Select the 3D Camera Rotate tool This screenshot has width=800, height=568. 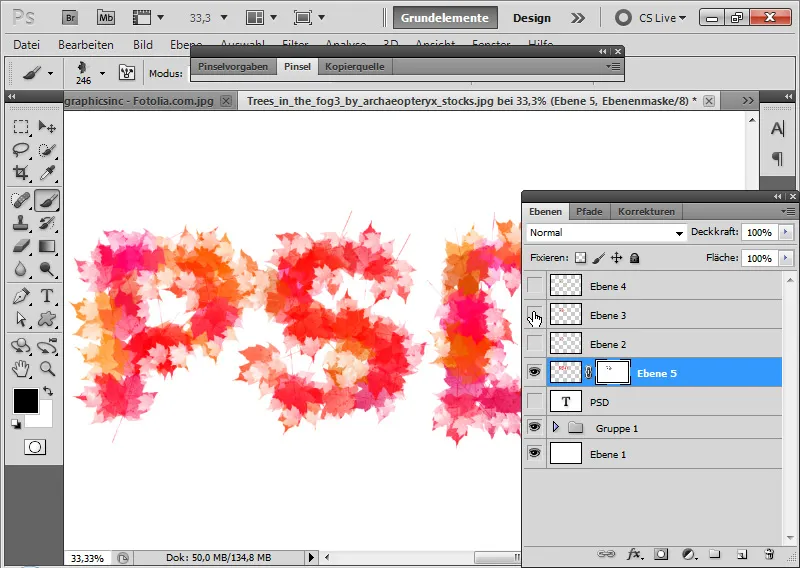pyautogui.click(x=47, y=346)
